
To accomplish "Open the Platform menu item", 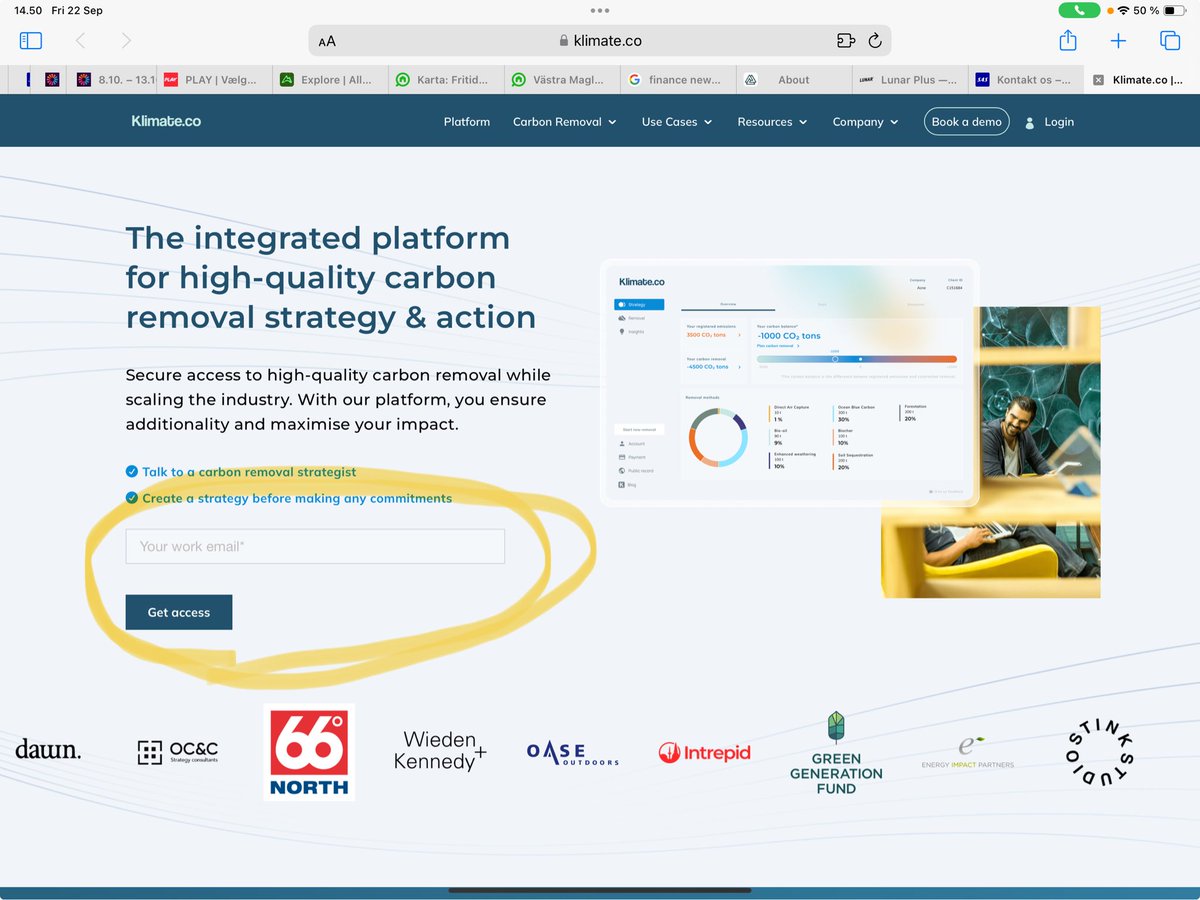I will pos(467,122).
